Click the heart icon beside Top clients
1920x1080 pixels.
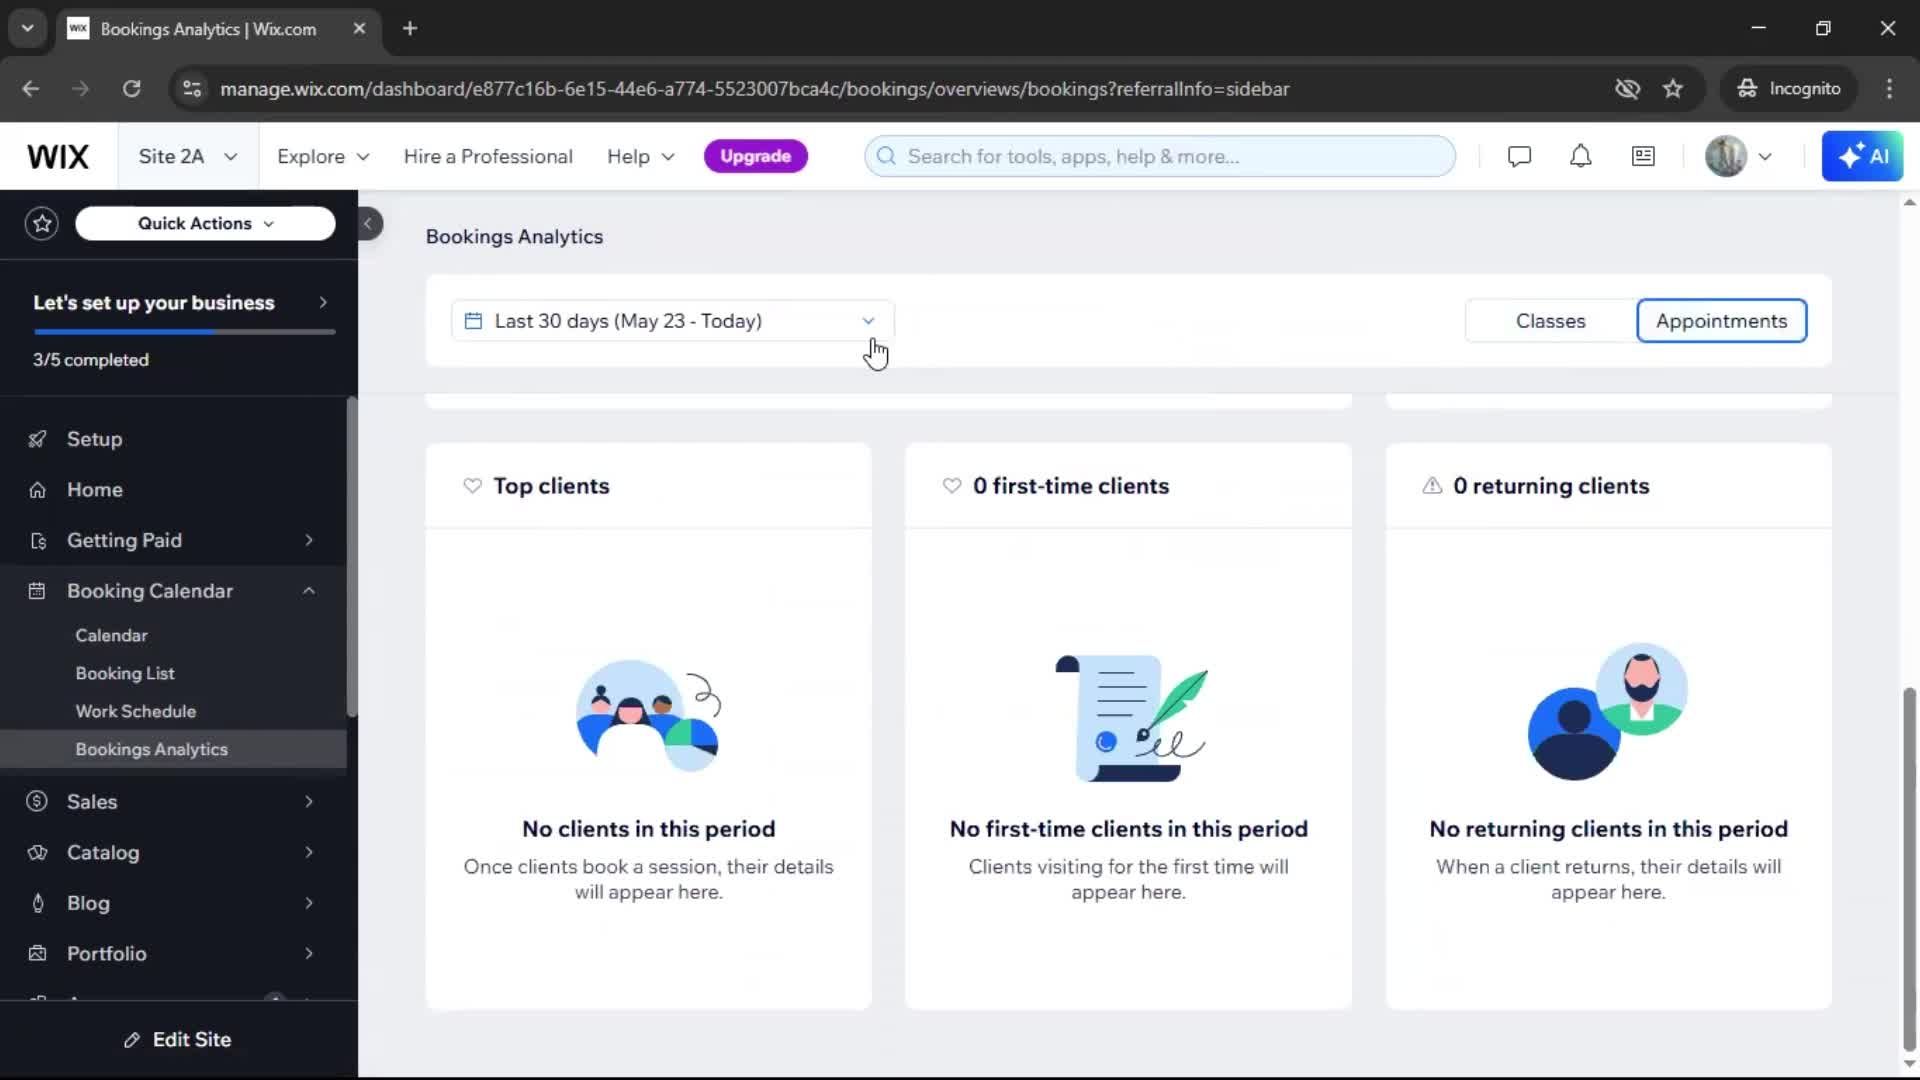472,486
